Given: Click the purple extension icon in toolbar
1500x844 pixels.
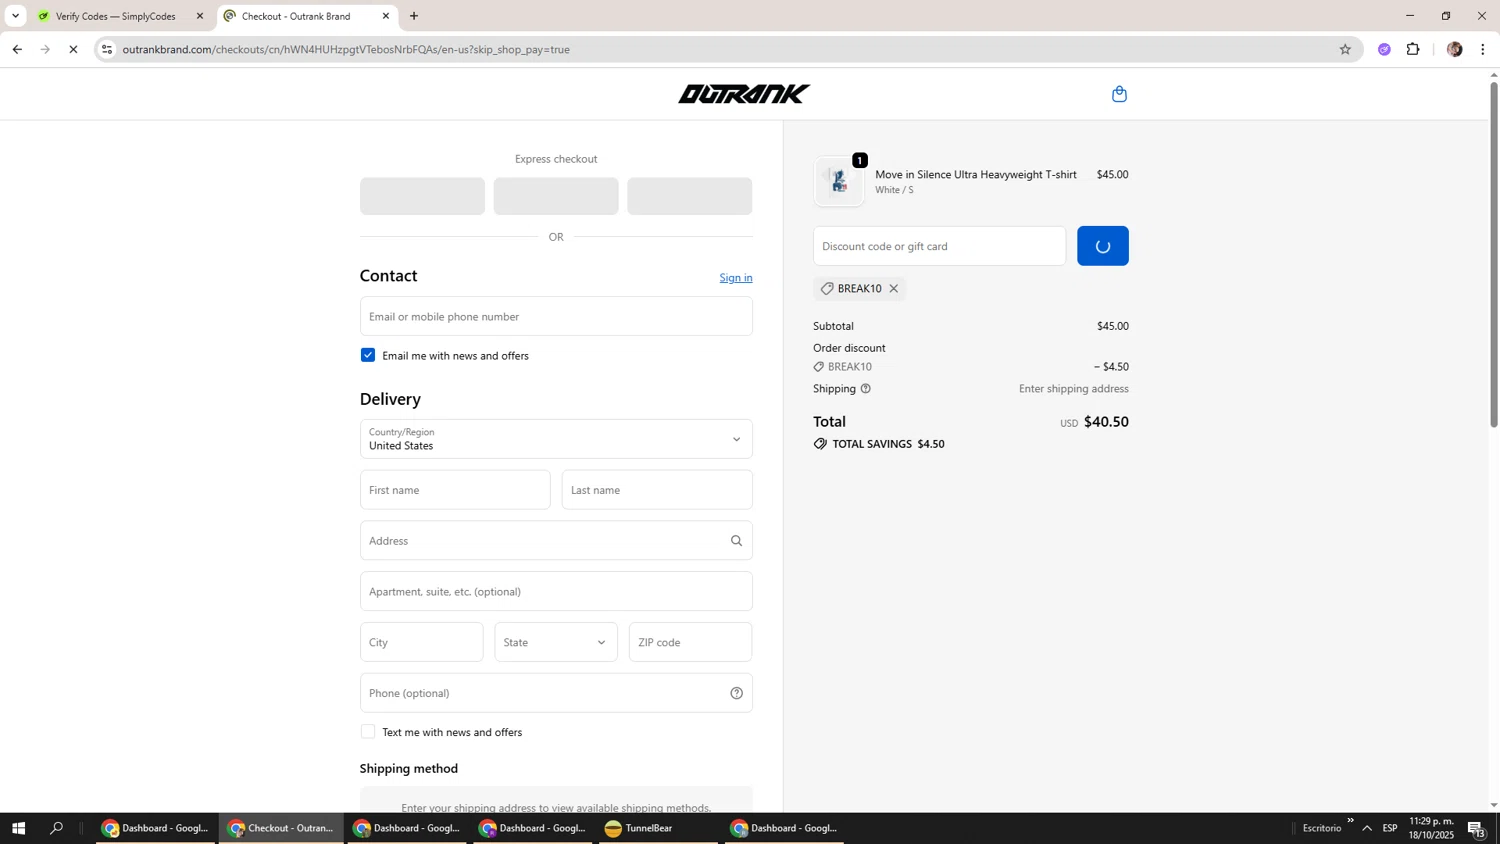Looking at the screenshot, I should click(1384, 49).
